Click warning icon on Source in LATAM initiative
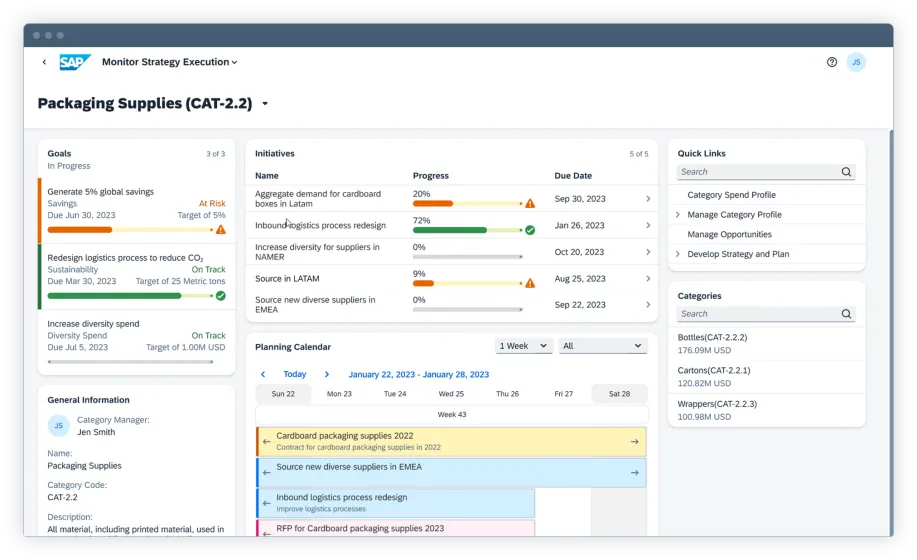 (x=530, y=283)
